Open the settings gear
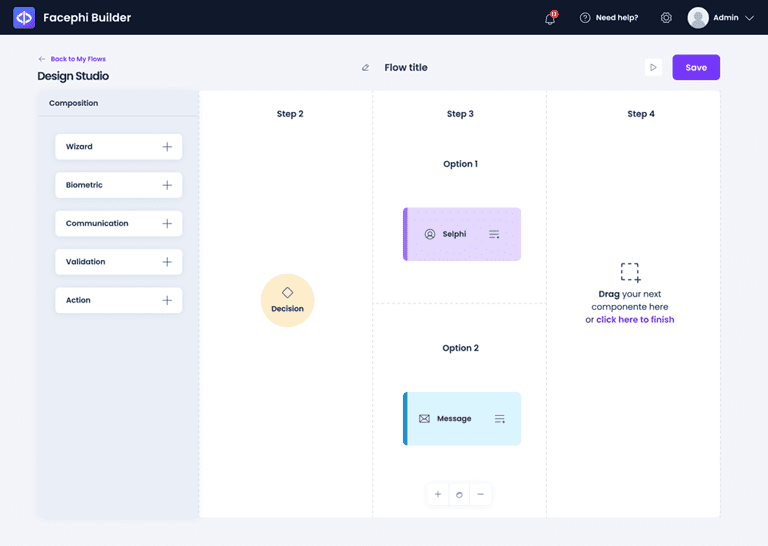768x546 pixels. point(666,18)
